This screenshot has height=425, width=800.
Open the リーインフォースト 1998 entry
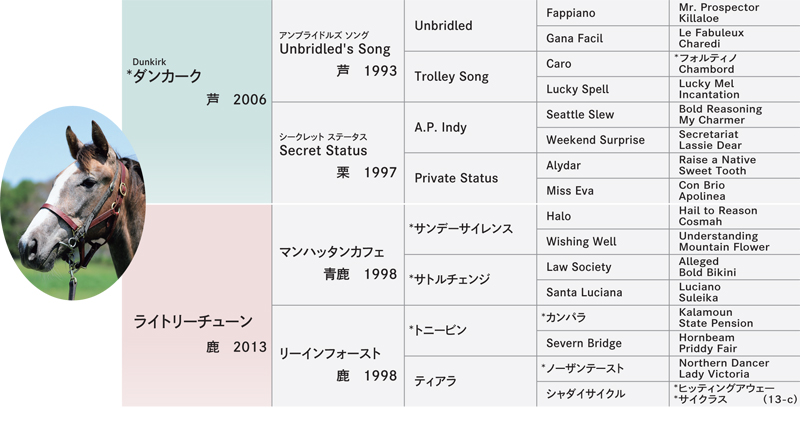[x=338, y=356]
